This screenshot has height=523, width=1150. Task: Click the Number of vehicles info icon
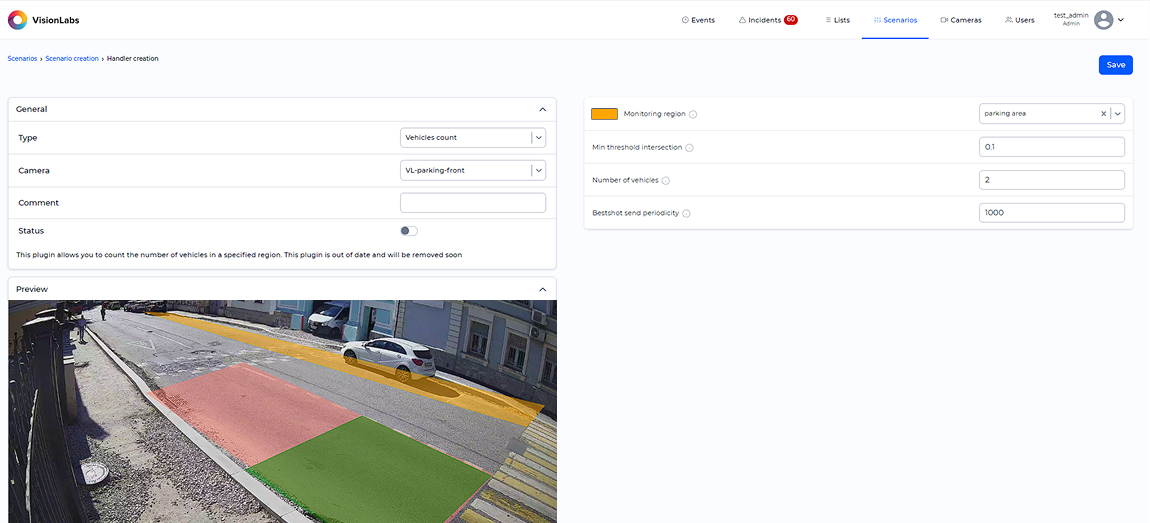(x=666, y=181)
